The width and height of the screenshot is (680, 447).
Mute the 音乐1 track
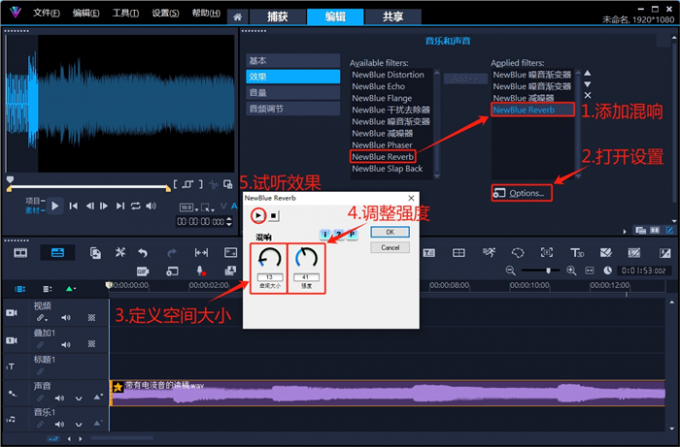pos(59,424)
